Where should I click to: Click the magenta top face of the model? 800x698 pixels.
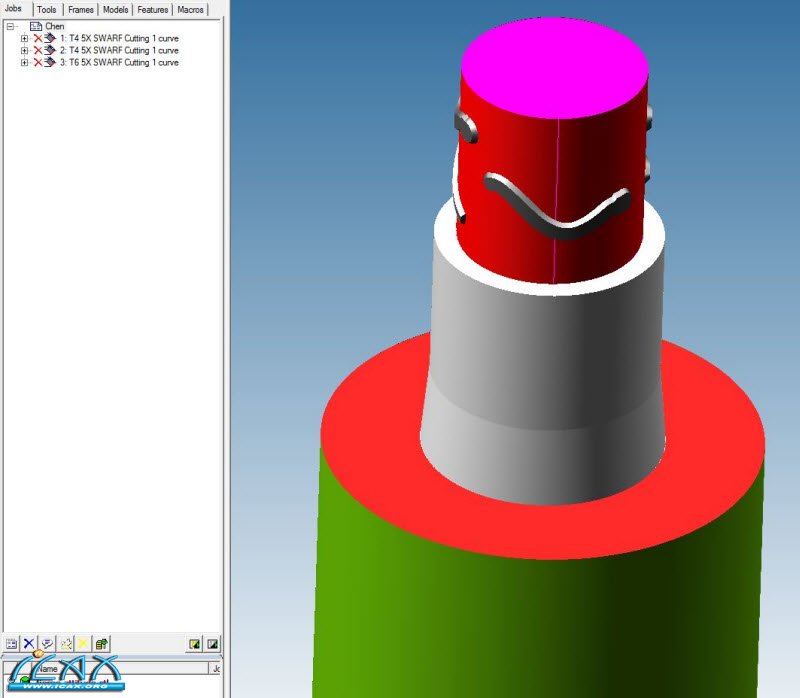pyautogui.click(x=555, y=68)
